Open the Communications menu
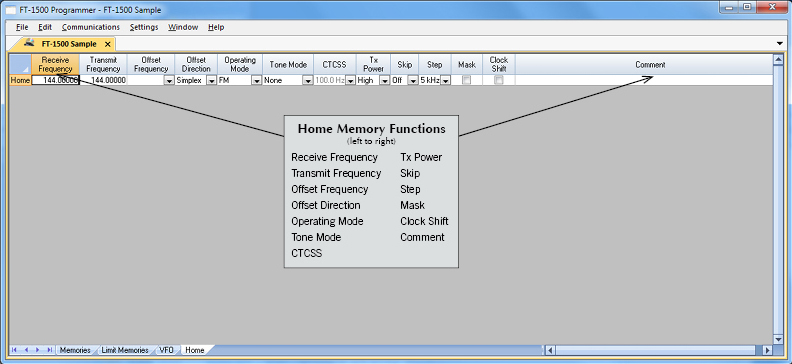This screenshot has height=364, width=792. pyautogui.click(x=91, y=27)
